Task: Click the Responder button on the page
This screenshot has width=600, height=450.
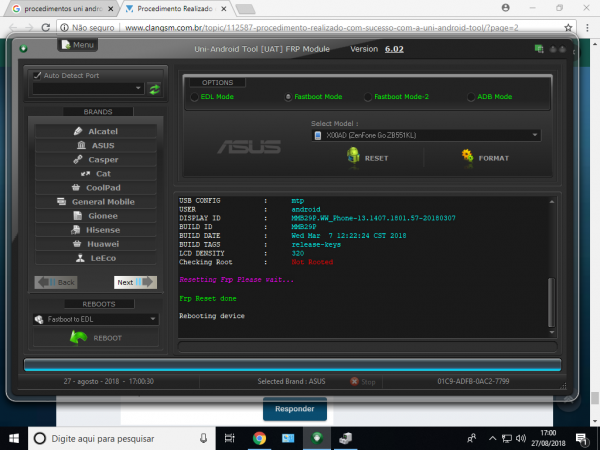Action: click(295, 409)
